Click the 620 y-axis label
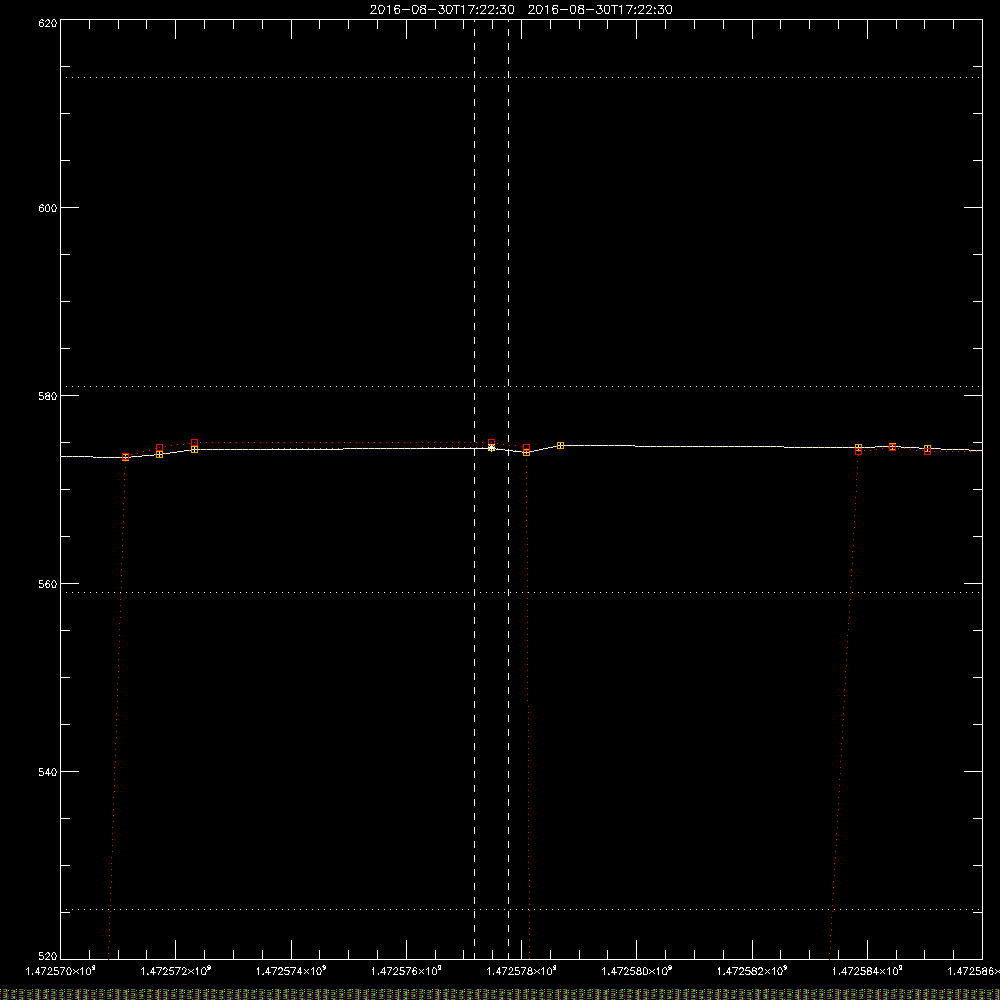The image size is (1000, 1000). point(48,23)
